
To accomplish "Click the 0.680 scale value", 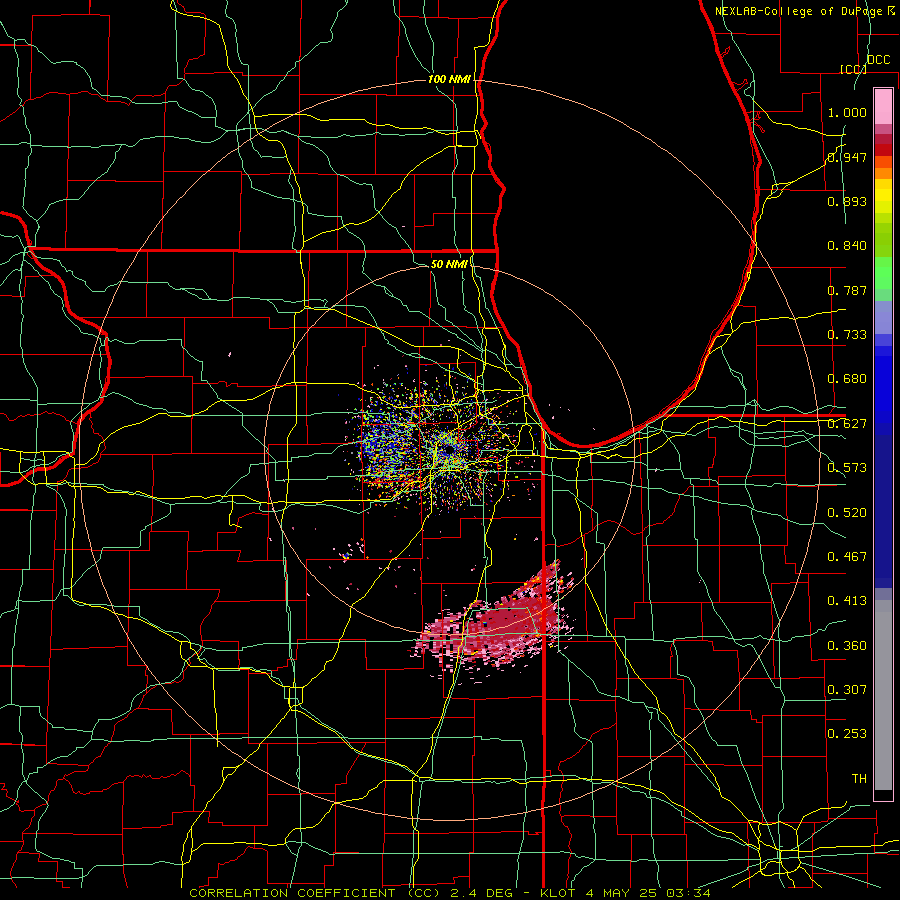I will (847, 379).
